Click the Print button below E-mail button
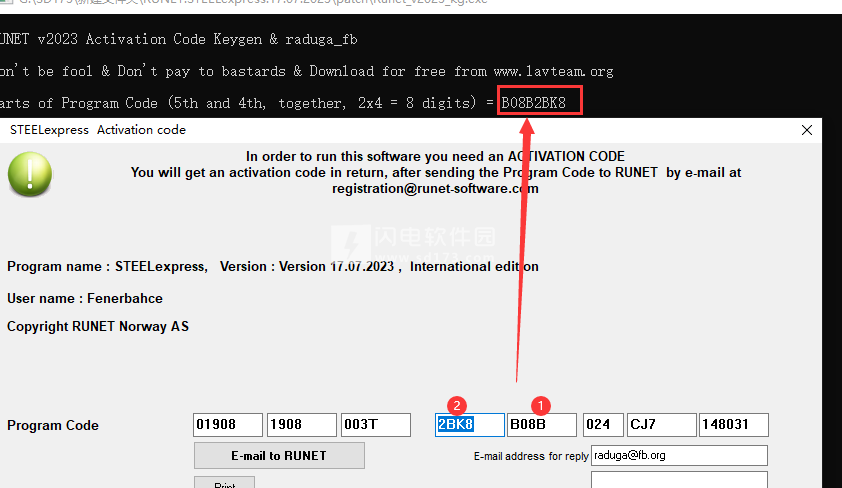 [224, 482]
